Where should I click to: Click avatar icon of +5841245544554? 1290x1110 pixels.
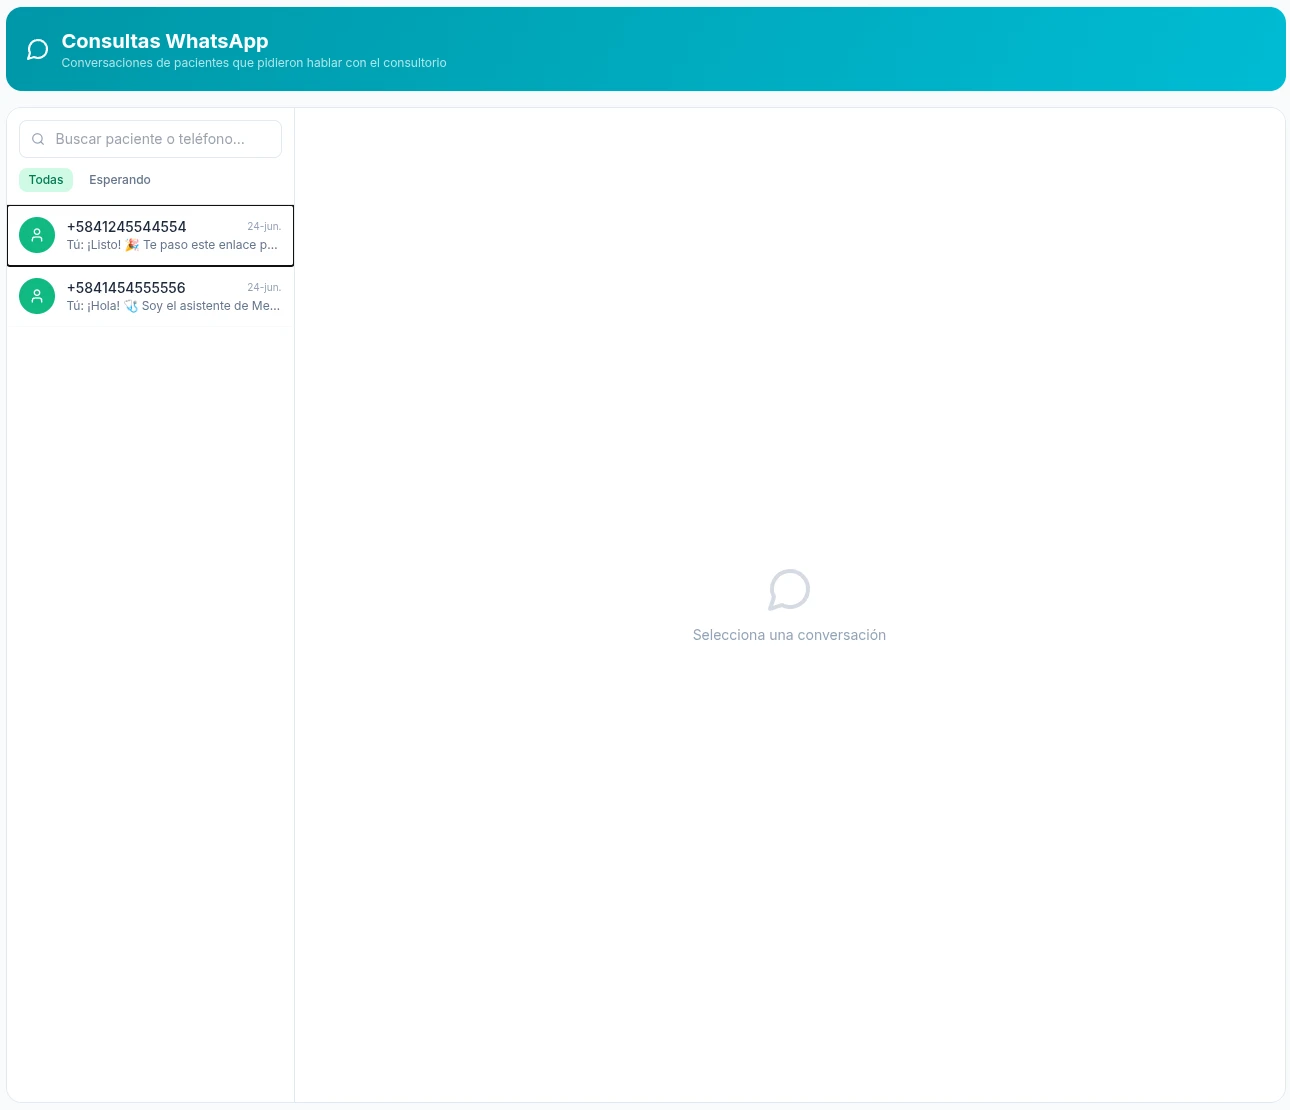[37, 235]
